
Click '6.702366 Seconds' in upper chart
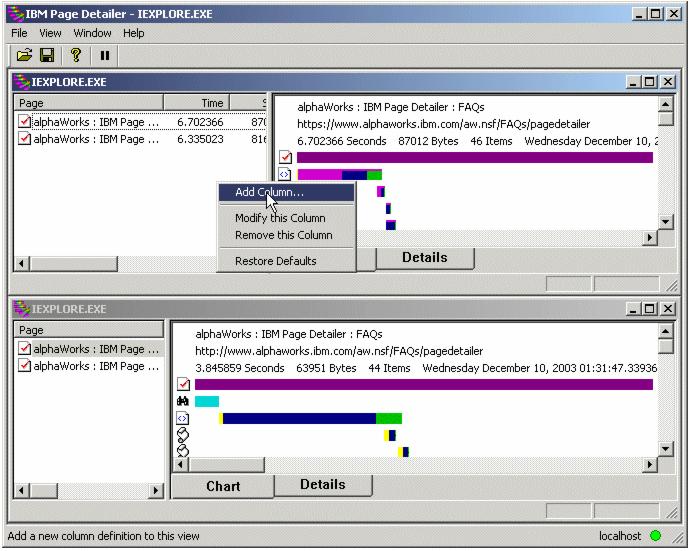pyautogui.click(x=341, y=141)
